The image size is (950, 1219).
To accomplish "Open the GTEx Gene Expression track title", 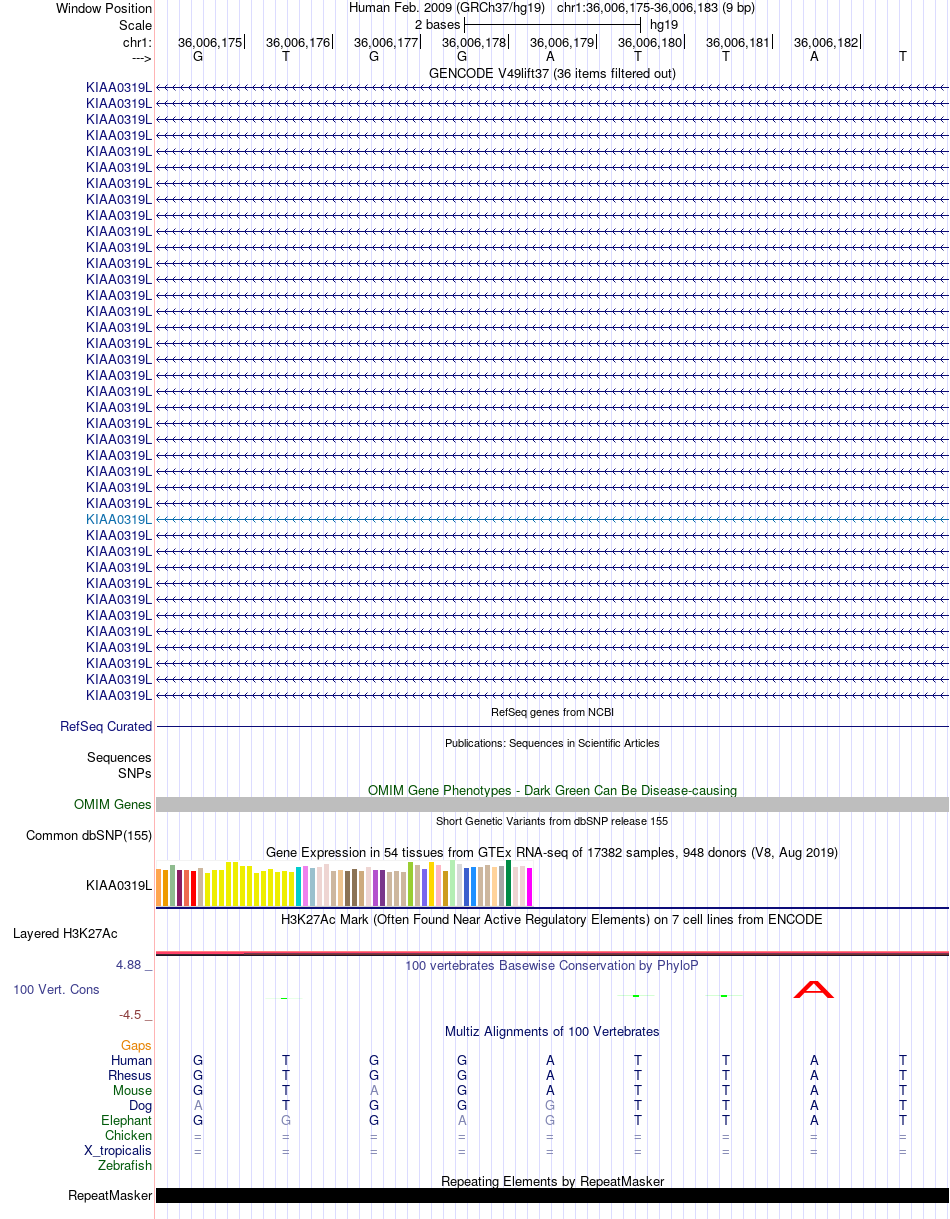I will point(552,852).
